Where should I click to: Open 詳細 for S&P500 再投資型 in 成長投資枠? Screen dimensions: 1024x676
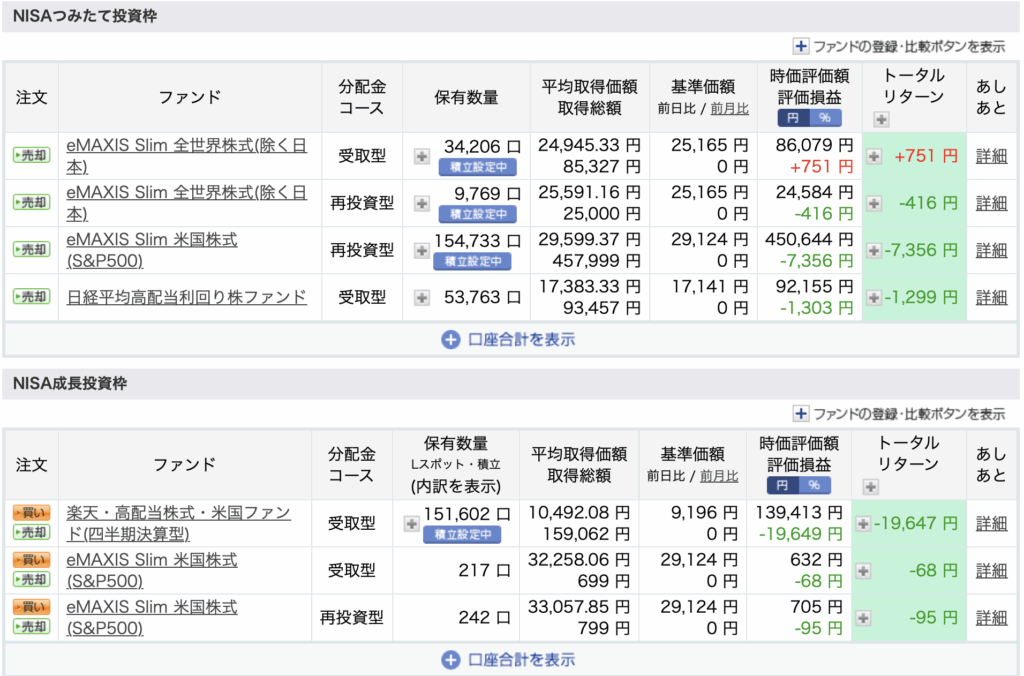[x=991, y=617]
